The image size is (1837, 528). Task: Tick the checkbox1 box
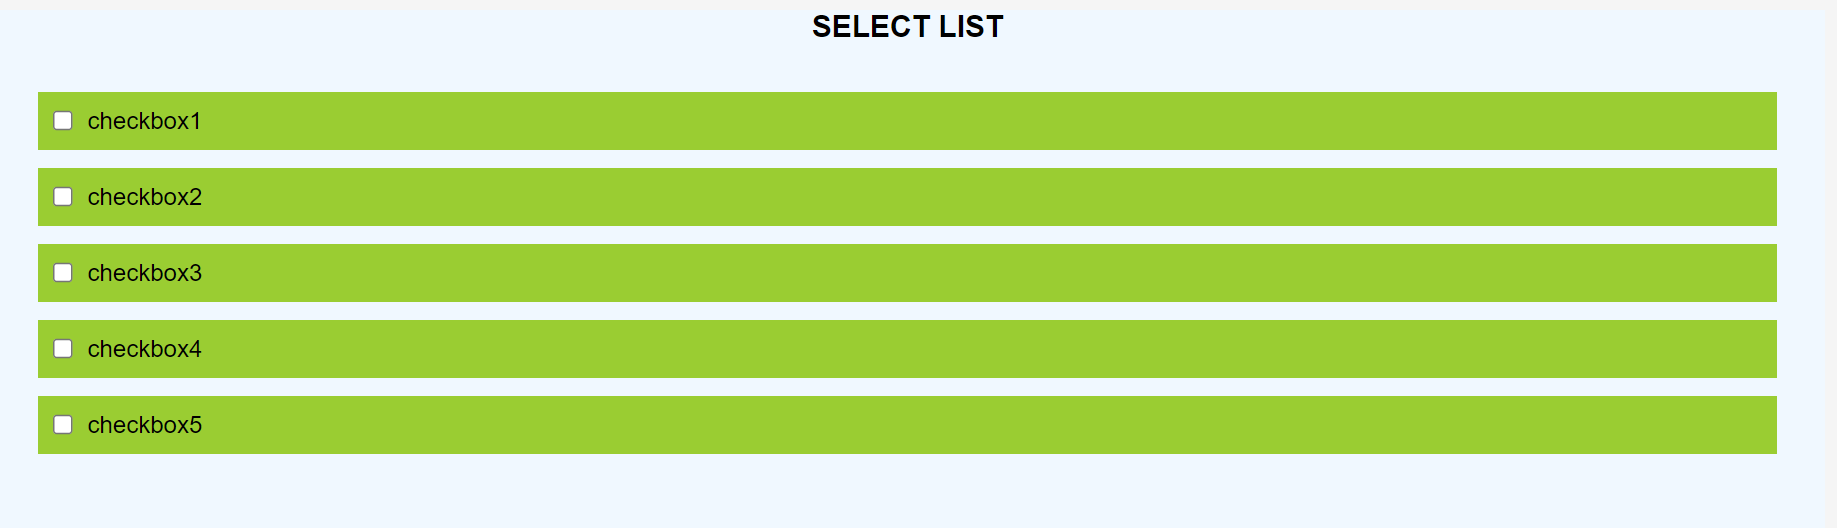click(x=63, y=121)
